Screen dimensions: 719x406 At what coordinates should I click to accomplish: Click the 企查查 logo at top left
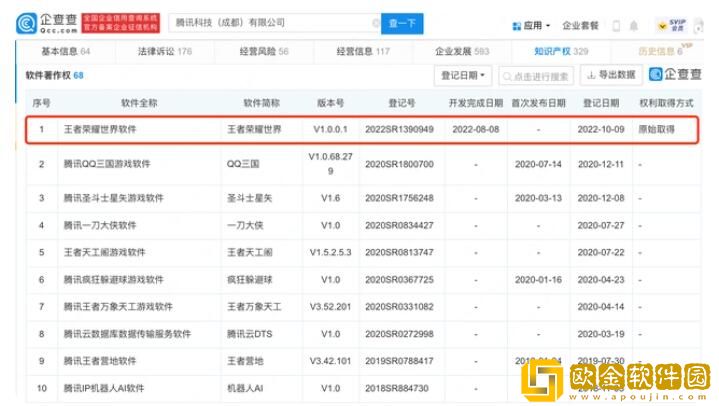47,23
